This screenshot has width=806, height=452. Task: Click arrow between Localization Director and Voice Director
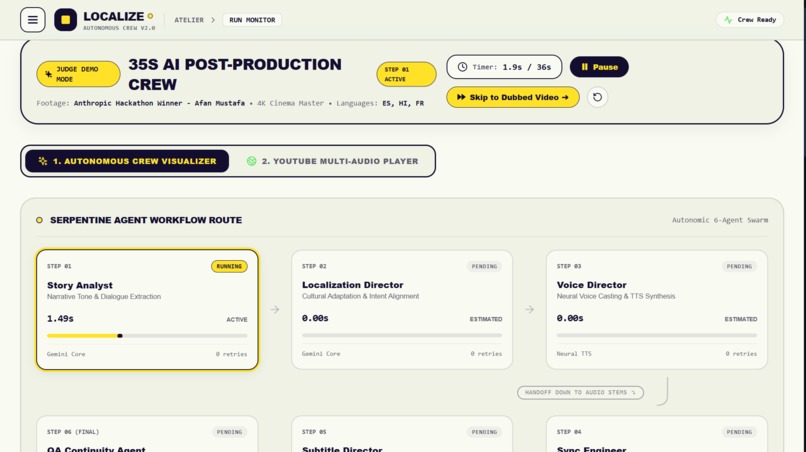[529, 310]
